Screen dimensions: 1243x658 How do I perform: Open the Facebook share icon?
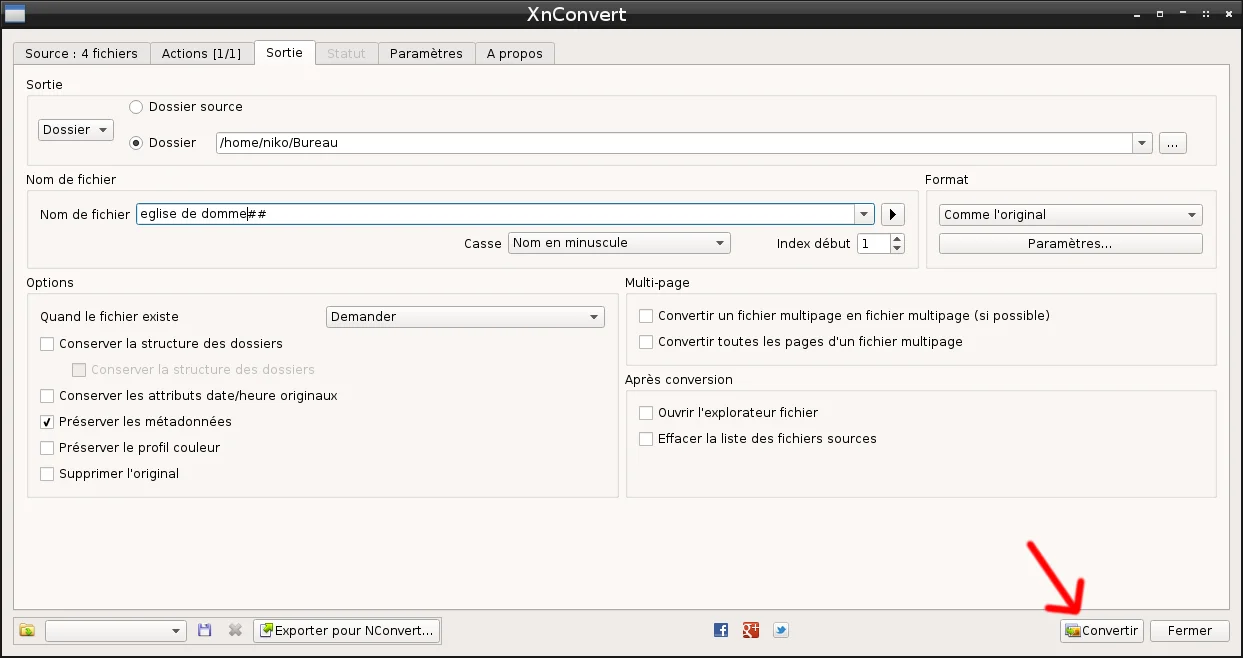pos(721,630)
